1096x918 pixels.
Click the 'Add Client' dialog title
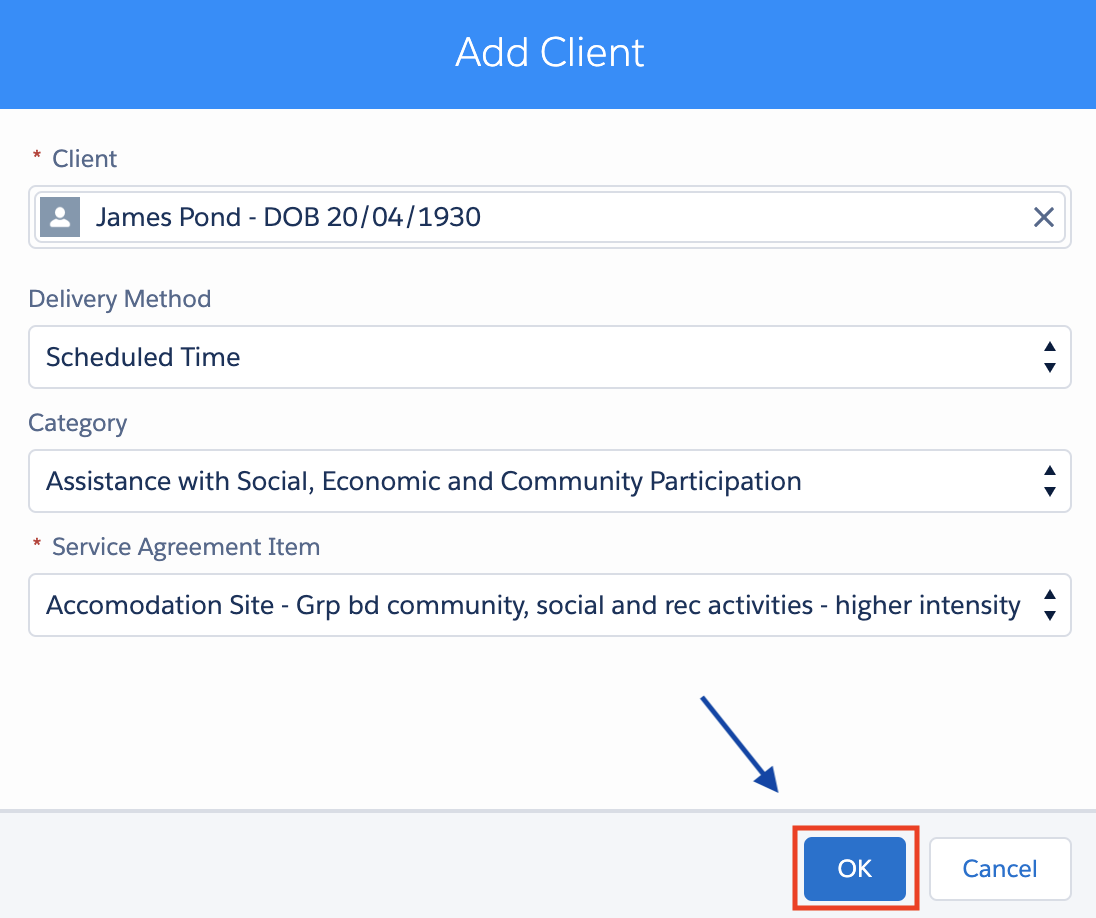tap(549, 52)
